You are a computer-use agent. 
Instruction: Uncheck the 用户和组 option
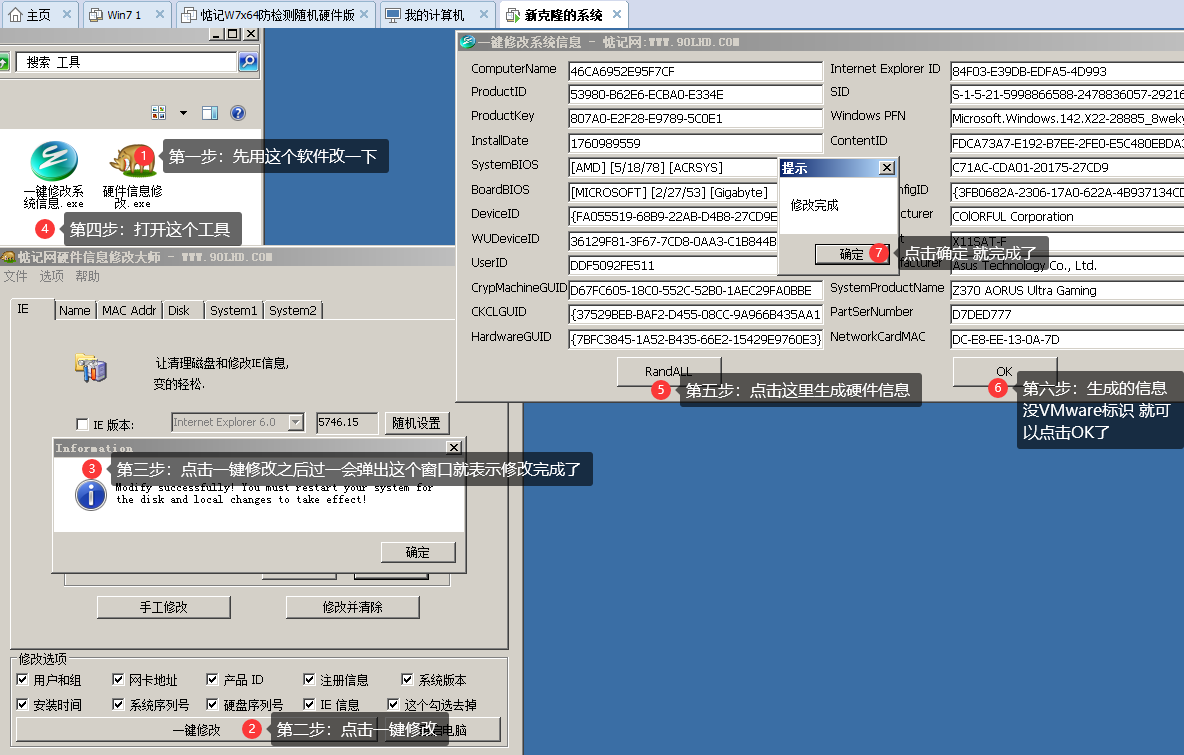(22, 680)
